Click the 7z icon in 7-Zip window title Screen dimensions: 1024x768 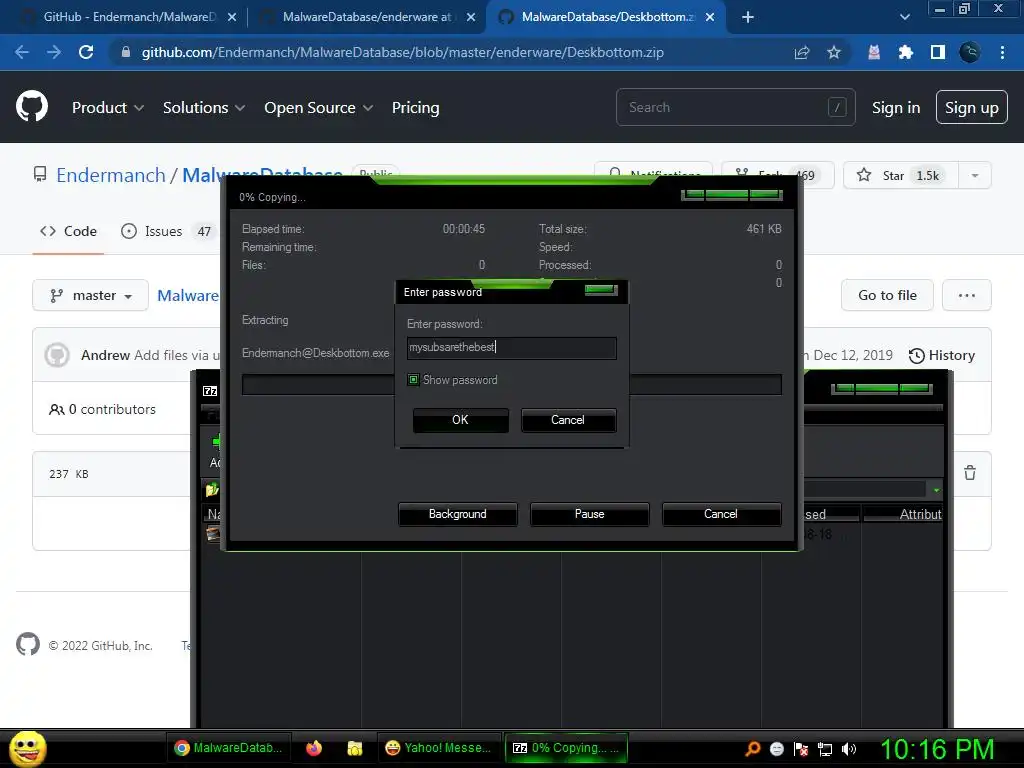pyautogui.click(x=210, y=391)
